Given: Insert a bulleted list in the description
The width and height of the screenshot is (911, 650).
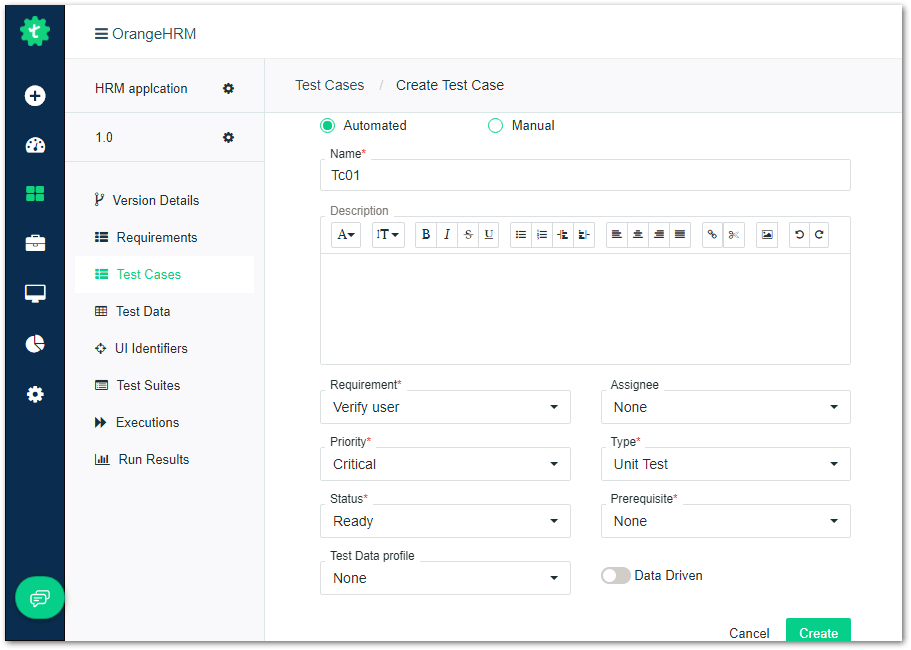Looking at the screenshot, I should 520,234.
